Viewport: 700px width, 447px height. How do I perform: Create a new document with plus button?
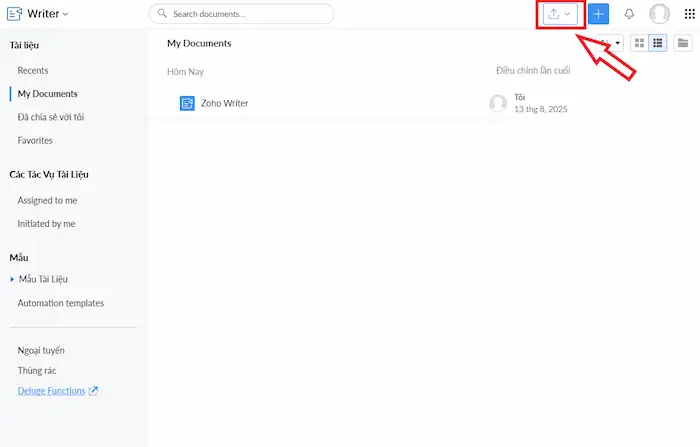click(x=598, y=14)
